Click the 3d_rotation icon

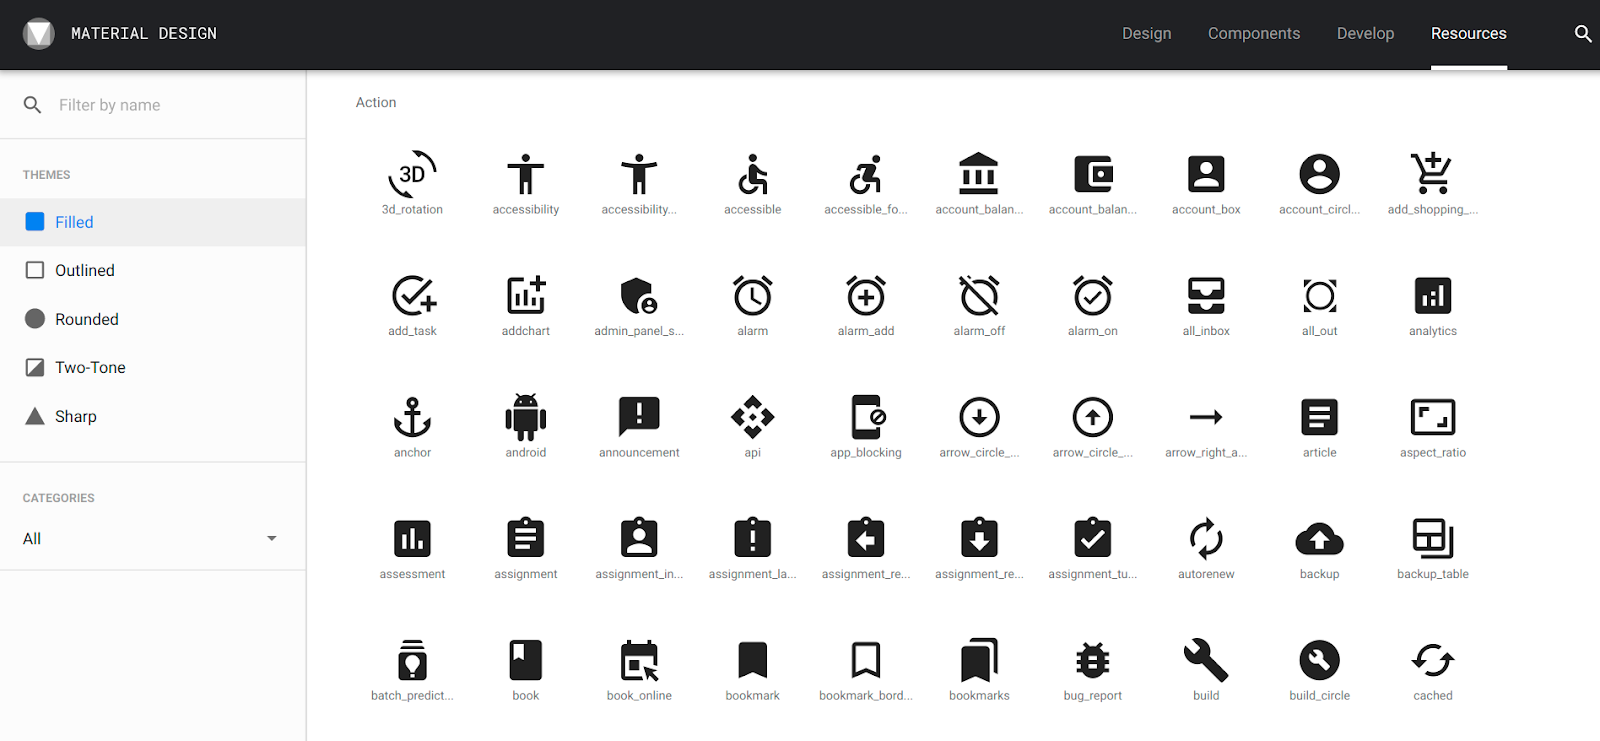click(412, 175)
